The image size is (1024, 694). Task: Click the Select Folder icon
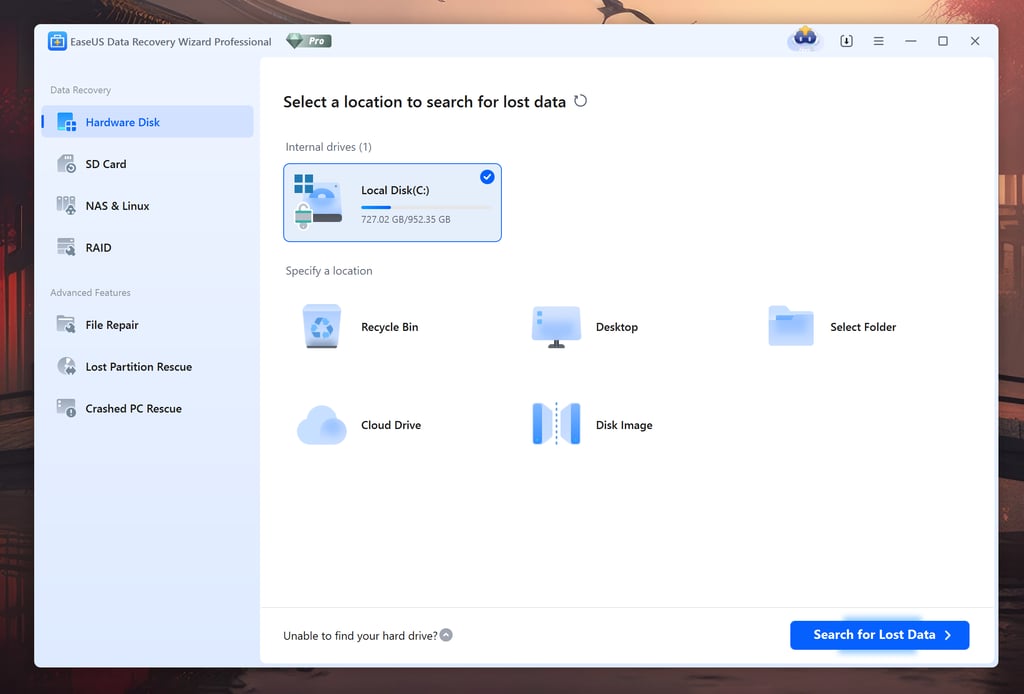pos(791,326)
